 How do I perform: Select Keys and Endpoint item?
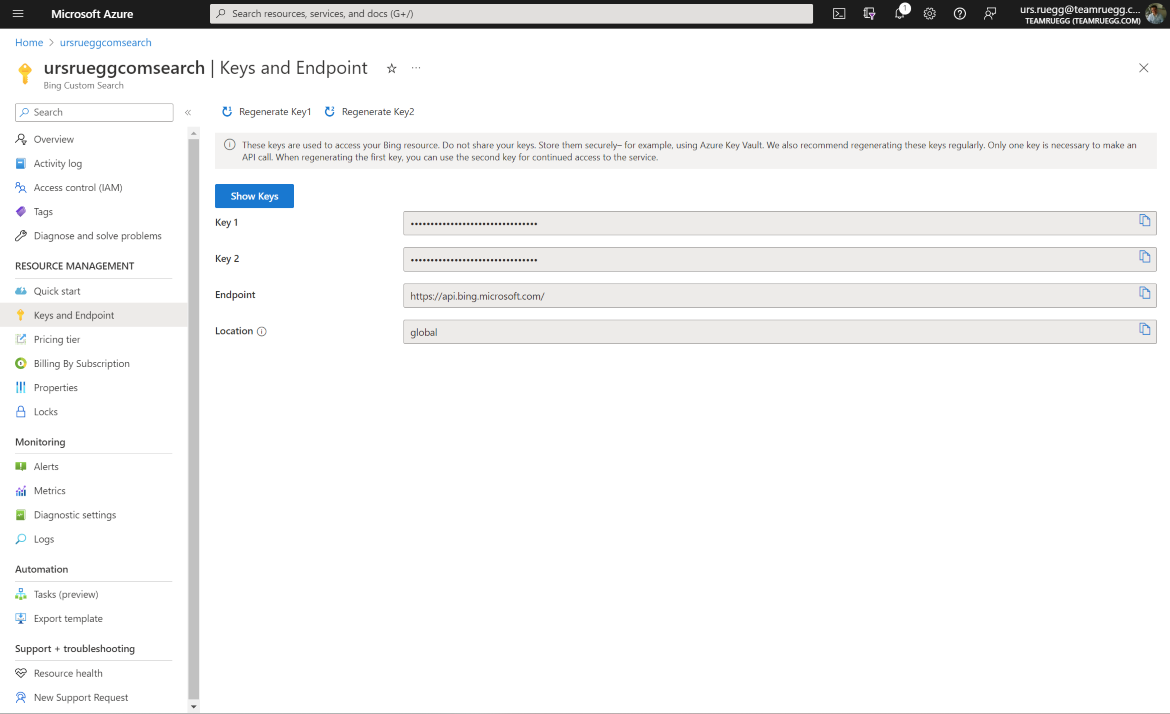93,315
